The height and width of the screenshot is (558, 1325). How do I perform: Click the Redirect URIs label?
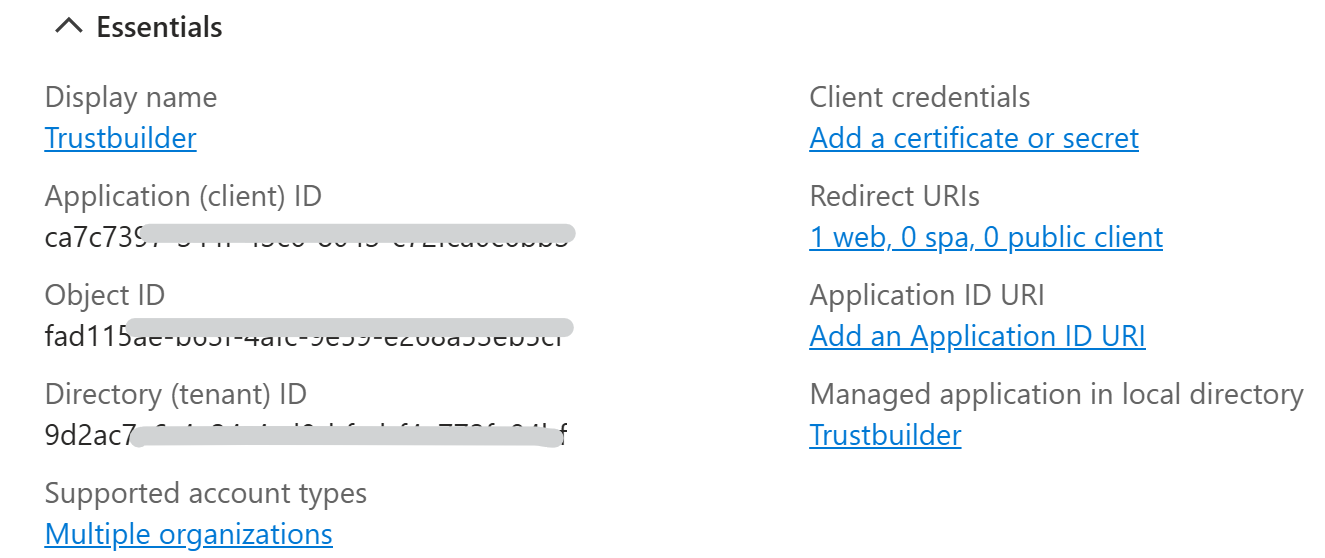895,196
